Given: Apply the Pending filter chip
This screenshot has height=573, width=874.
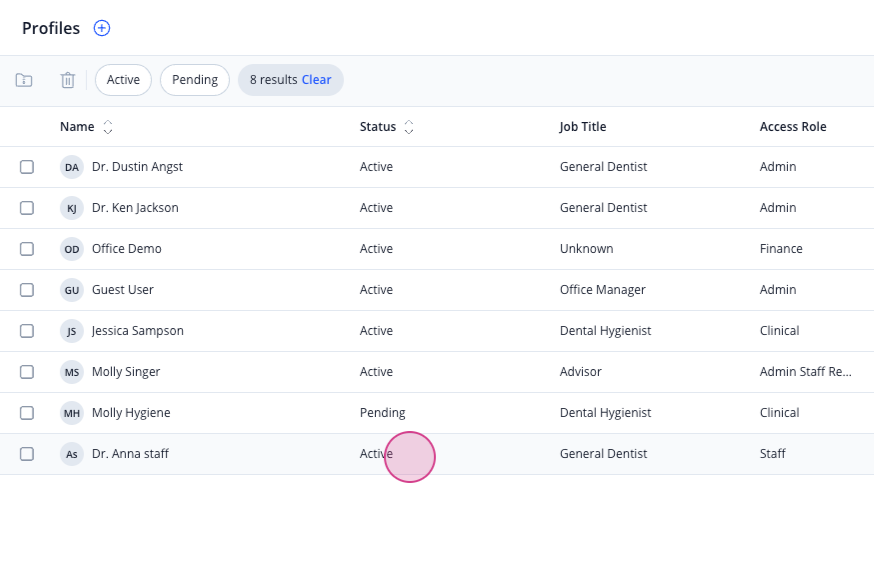Looking at the screenshot, I should [x=195, y=80].
